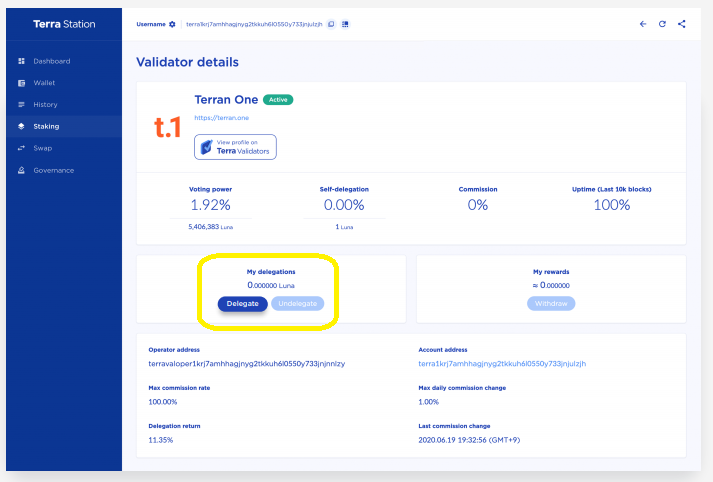The width and height of the screenshot is (713, 482).
Task: Click the My rewards ≈ 0.000000 value
Action: pos(551,286)
